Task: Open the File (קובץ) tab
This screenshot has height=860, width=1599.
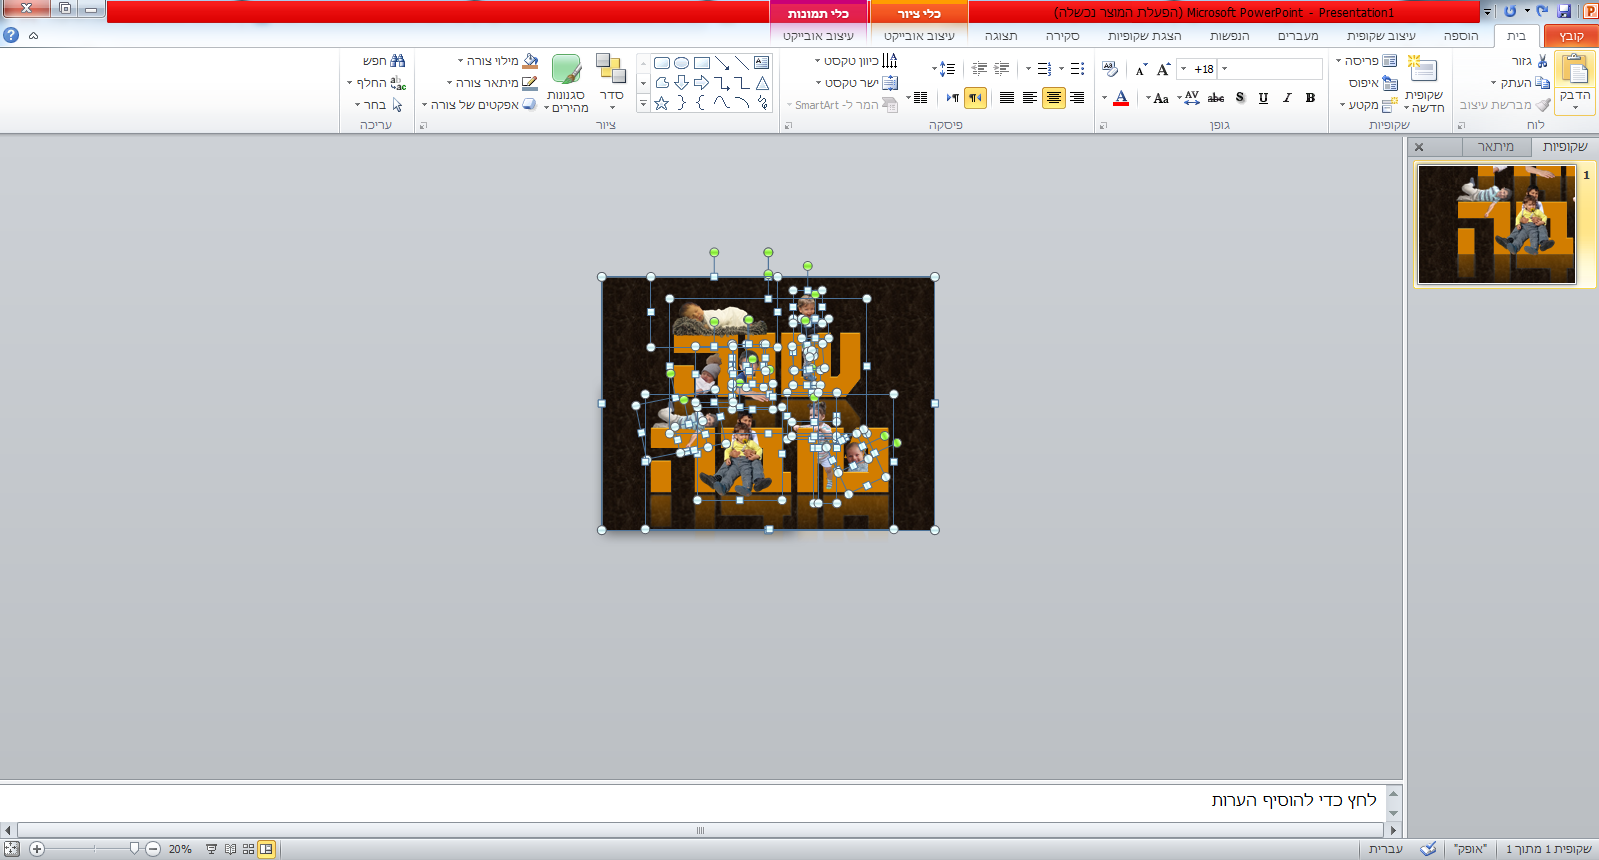Action: 1571,36
